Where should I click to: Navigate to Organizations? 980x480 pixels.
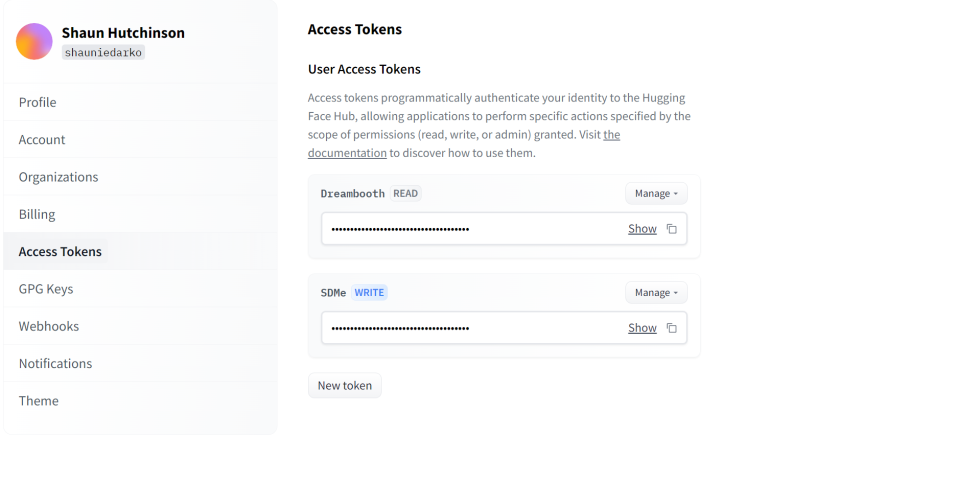[x=58, y=177]
